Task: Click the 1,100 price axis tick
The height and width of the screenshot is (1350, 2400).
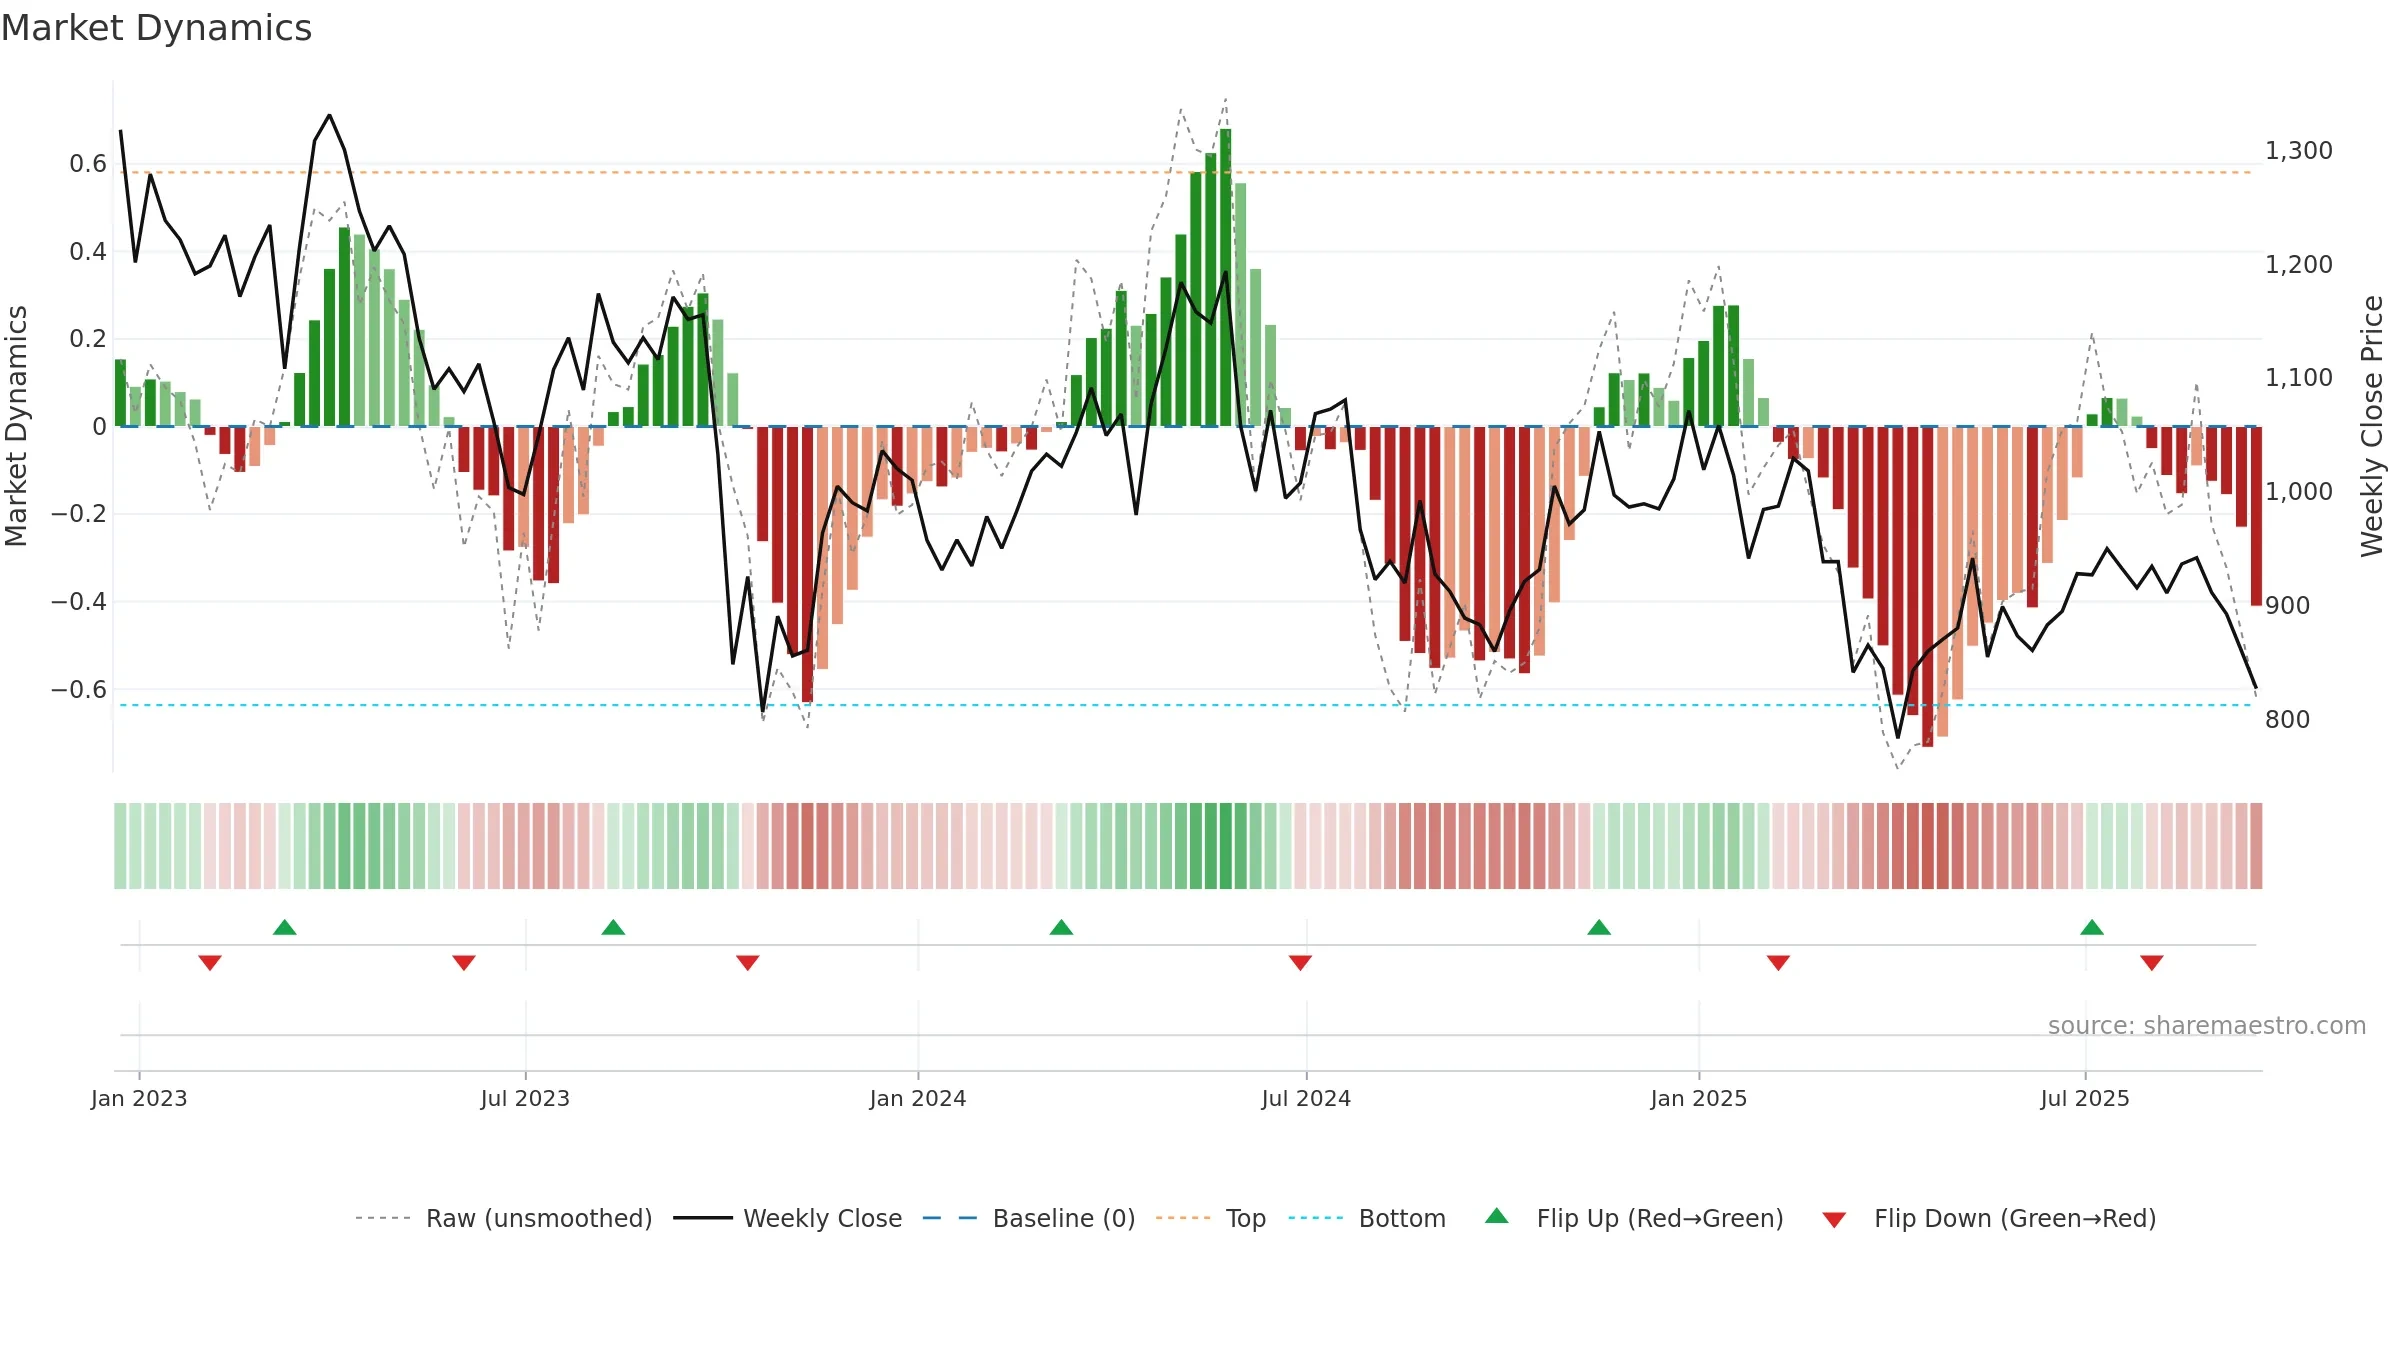Action: 2298,378
